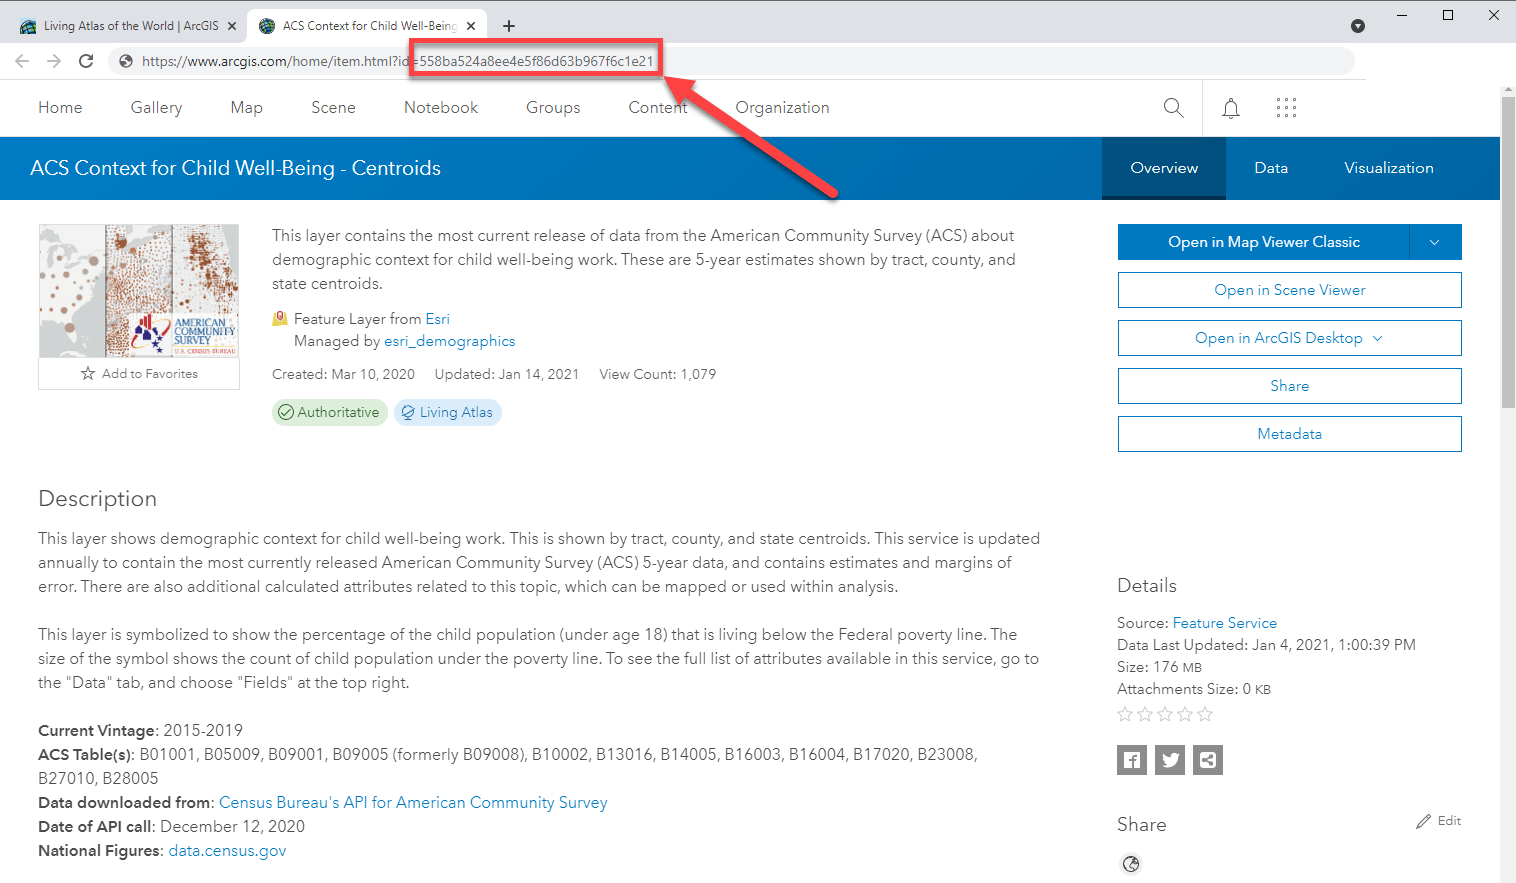
Task: Open the Groups menu item
Action: click(553, 108)
